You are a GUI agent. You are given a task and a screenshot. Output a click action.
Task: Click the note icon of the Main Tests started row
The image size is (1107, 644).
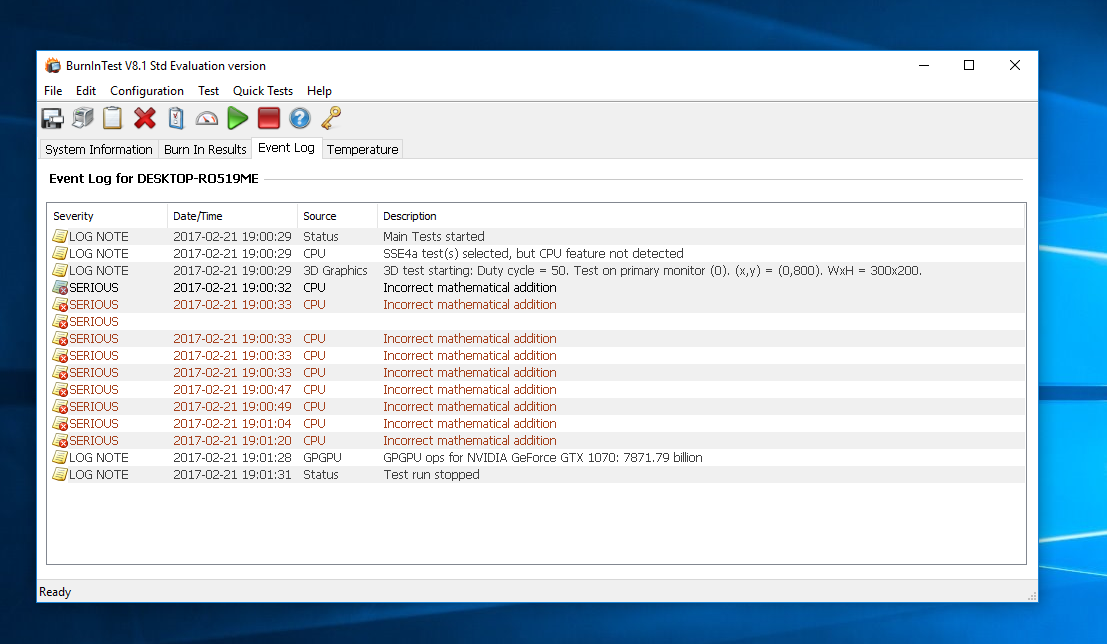(60, 237)
